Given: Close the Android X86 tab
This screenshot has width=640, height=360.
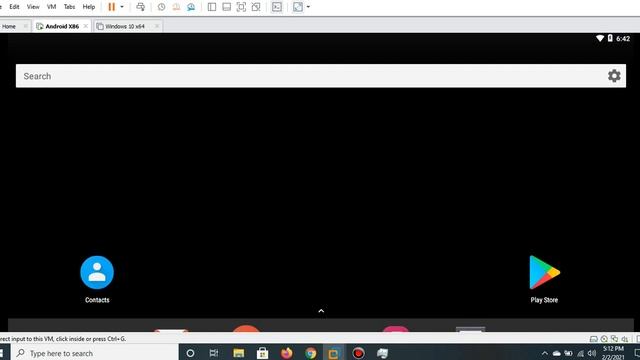Looking at the screenshot, I should coord(86,26).
